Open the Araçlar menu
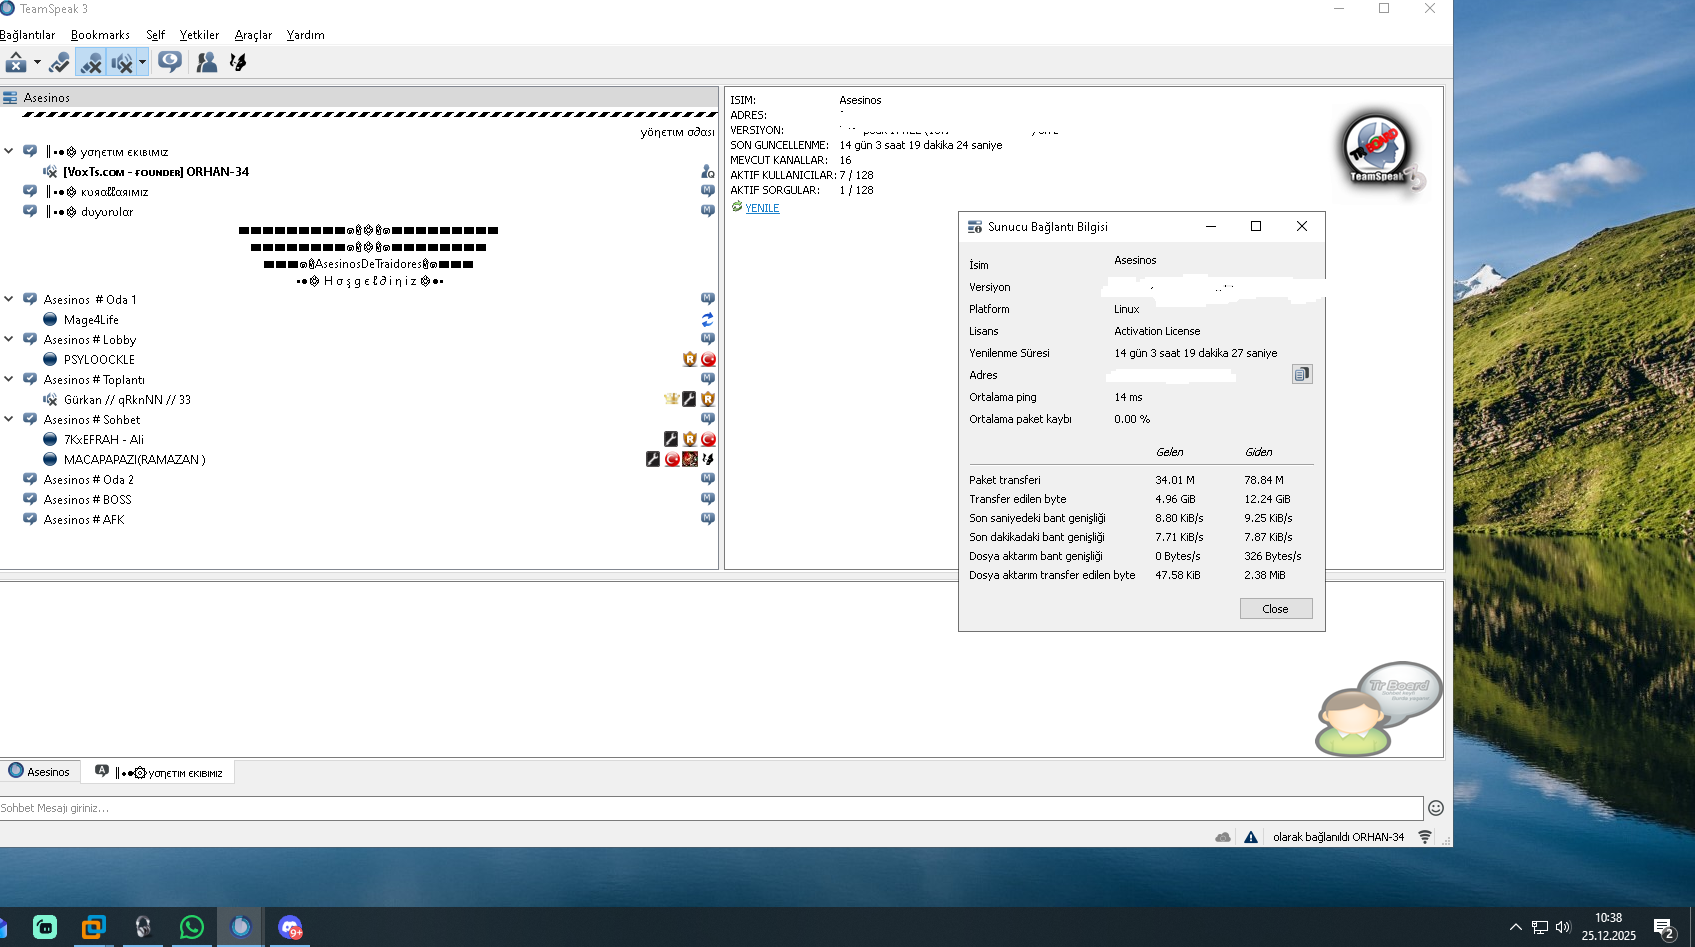The width and height of the screenshot is (1695, 947). (253, 35)
